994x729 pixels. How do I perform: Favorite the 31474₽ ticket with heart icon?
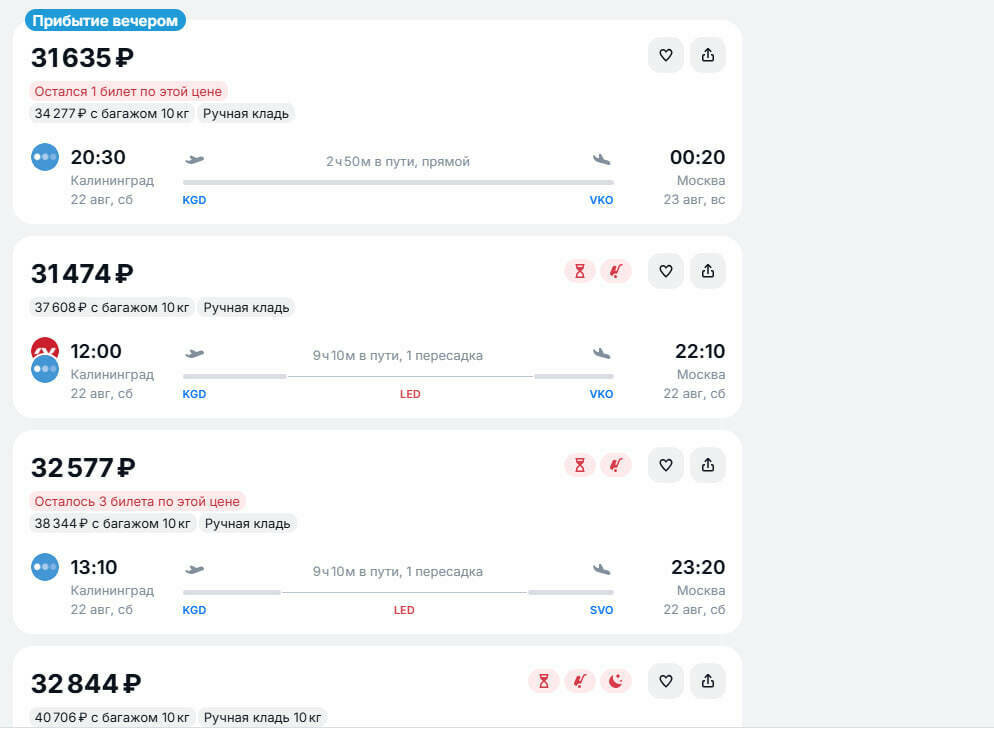666,271
